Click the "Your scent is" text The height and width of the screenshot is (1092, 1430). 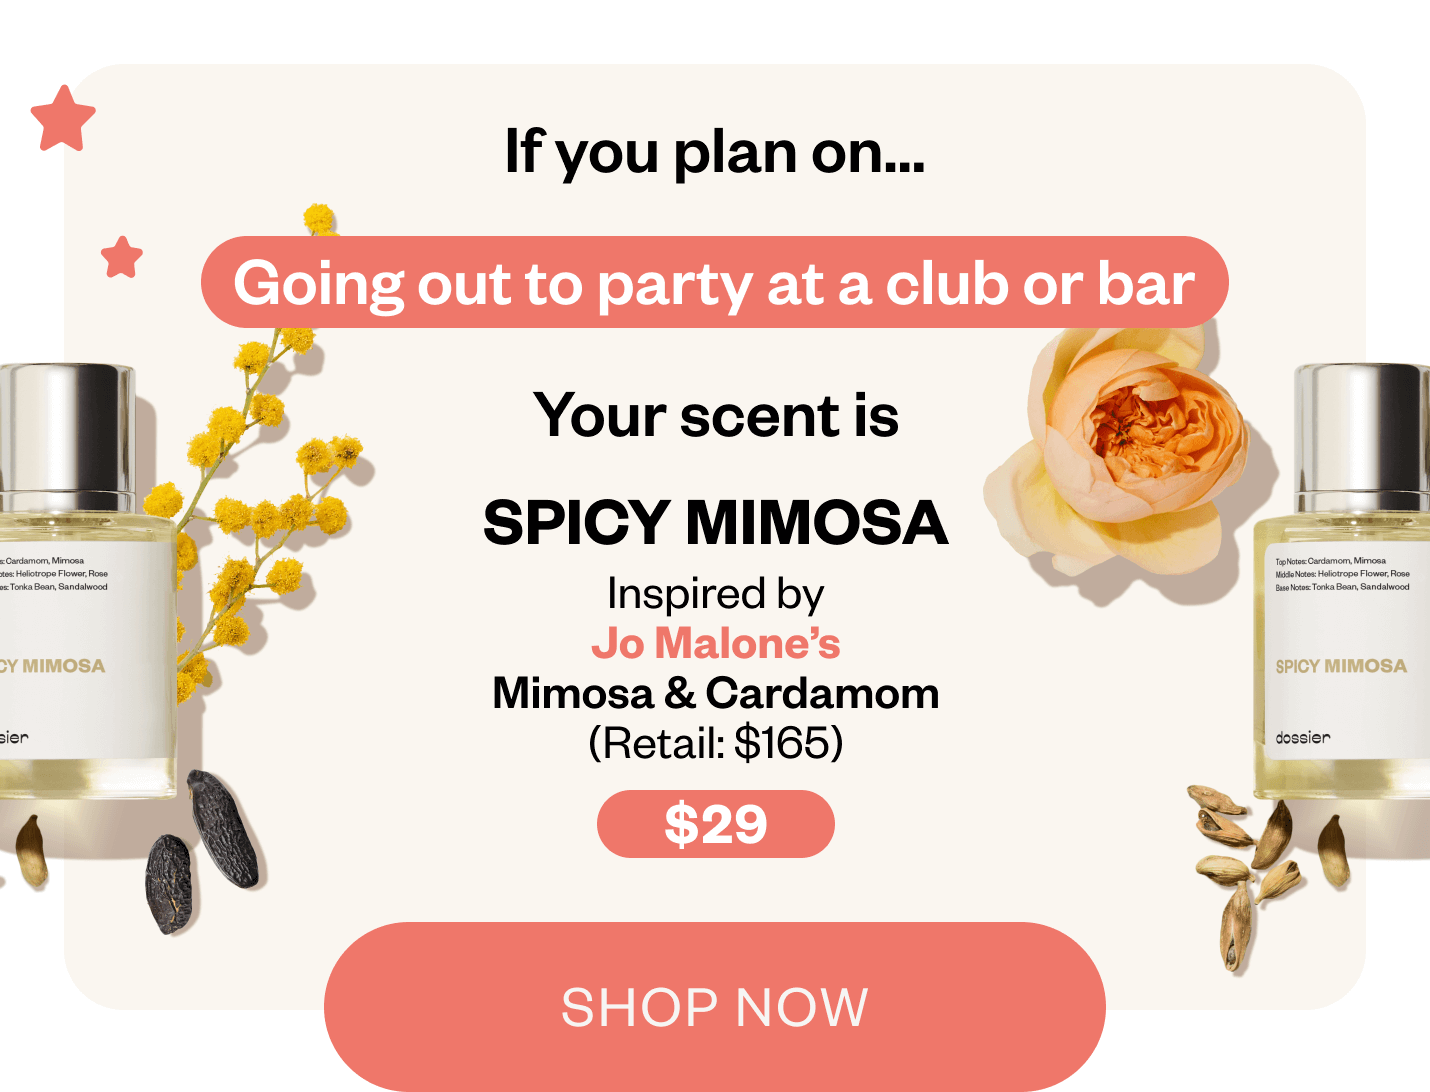point(716,415)
